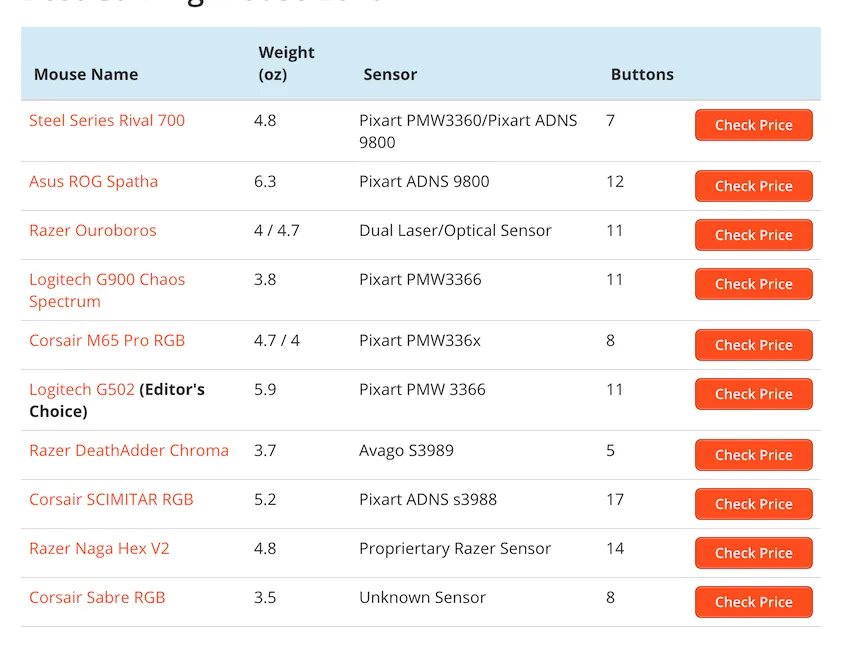Screen dimensions: 844x656
Task: Open the Corsair M65 Pro RGB link
Action: 107,340
